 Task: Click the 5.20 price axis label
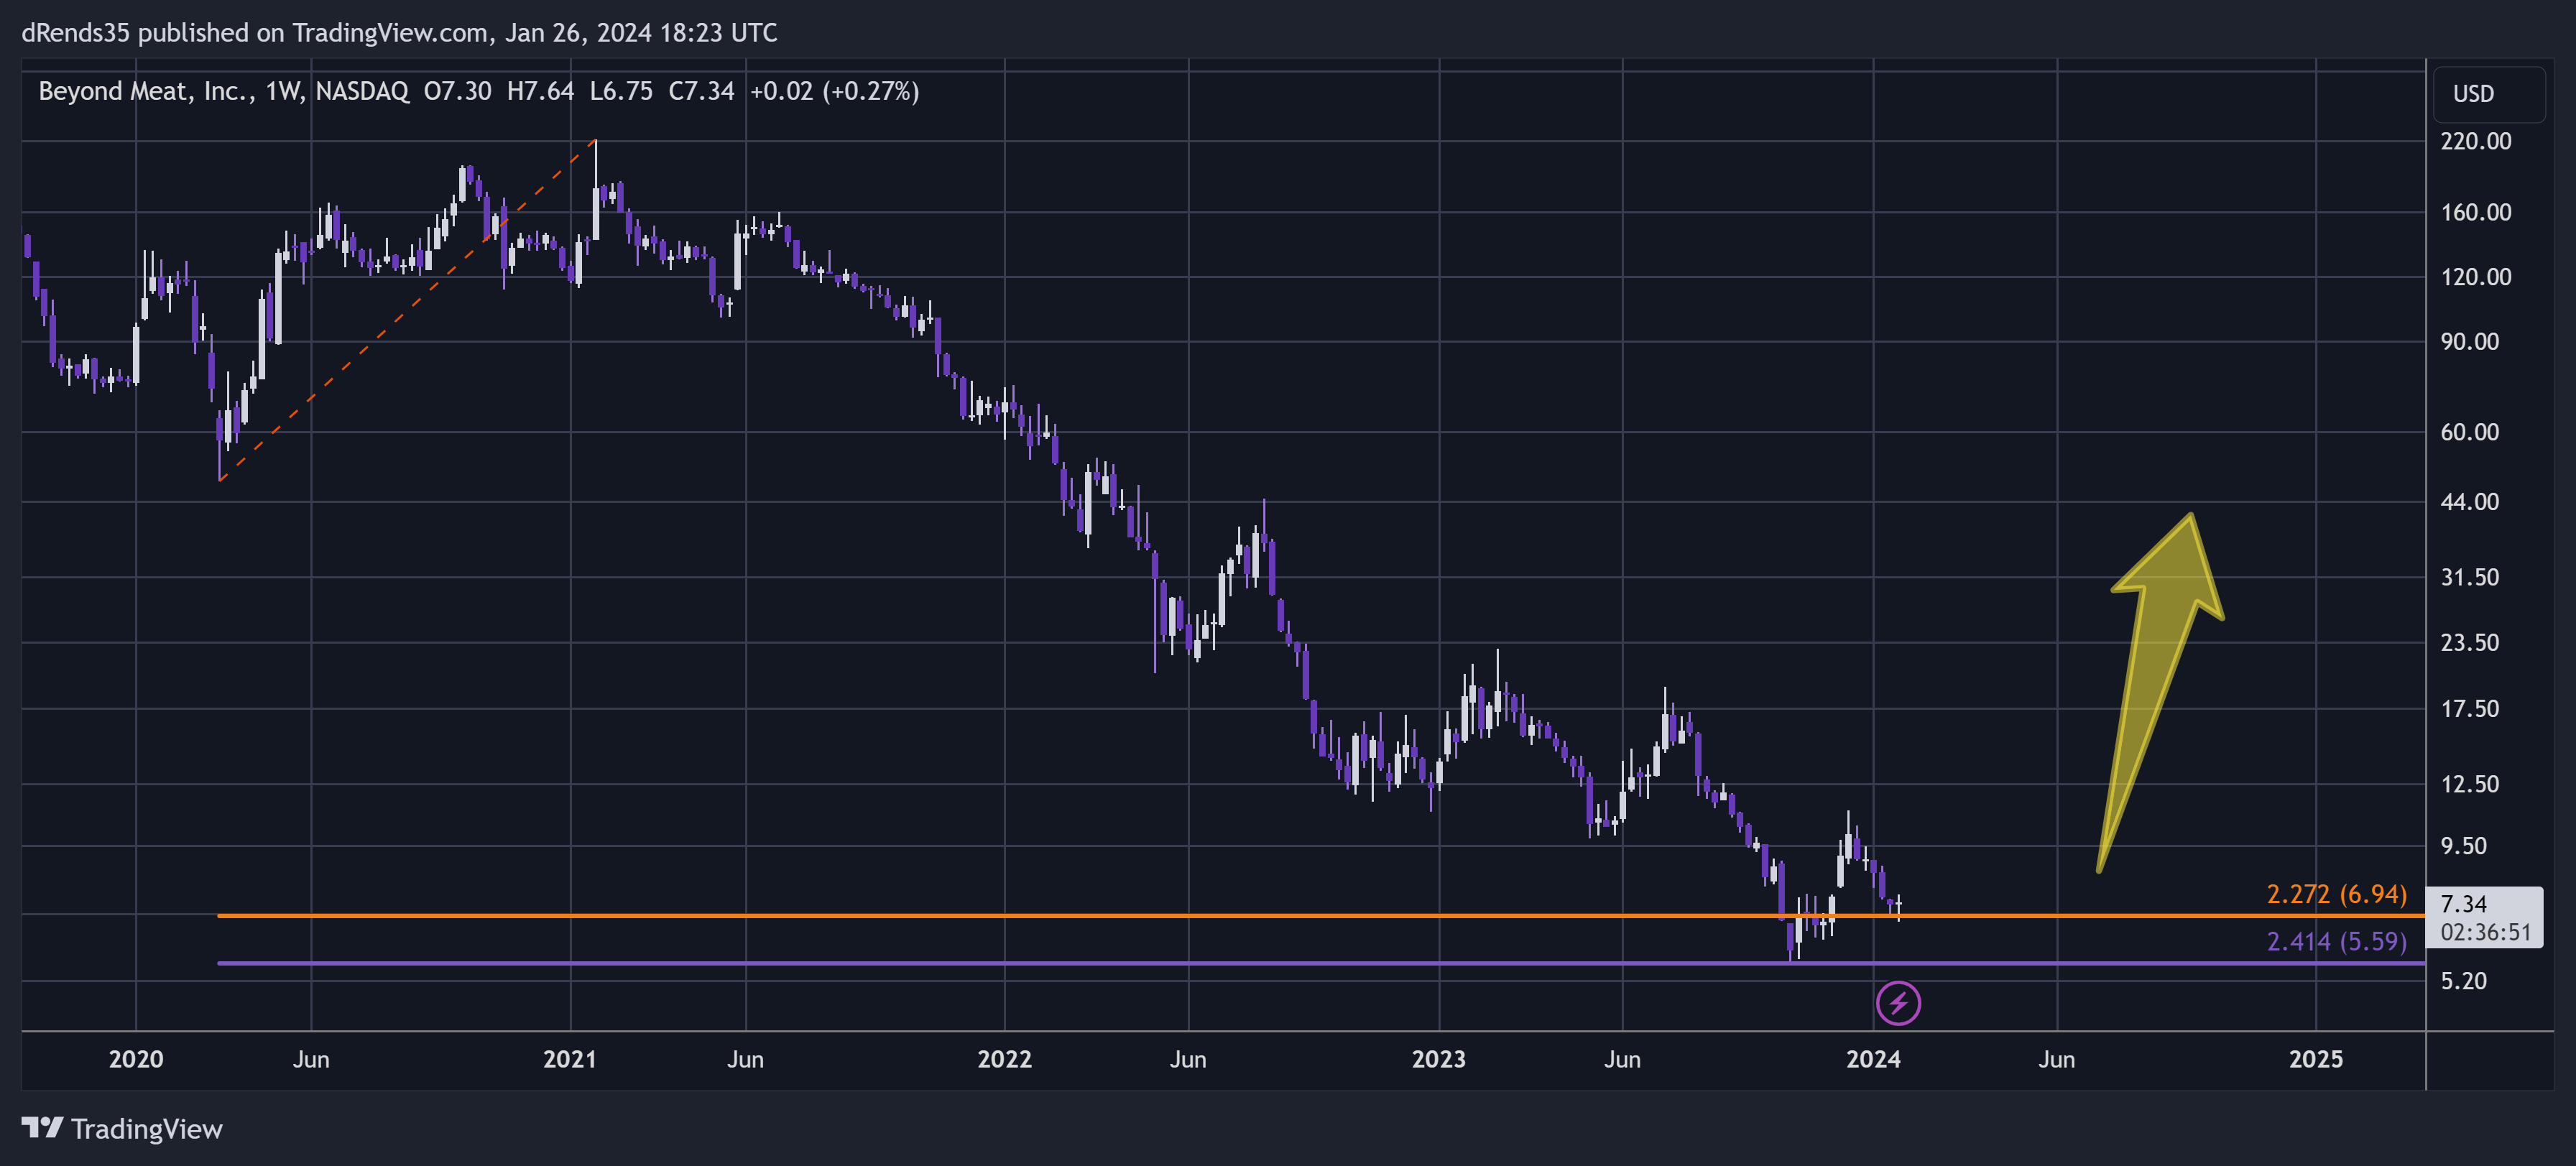(x=2463, y=981)
